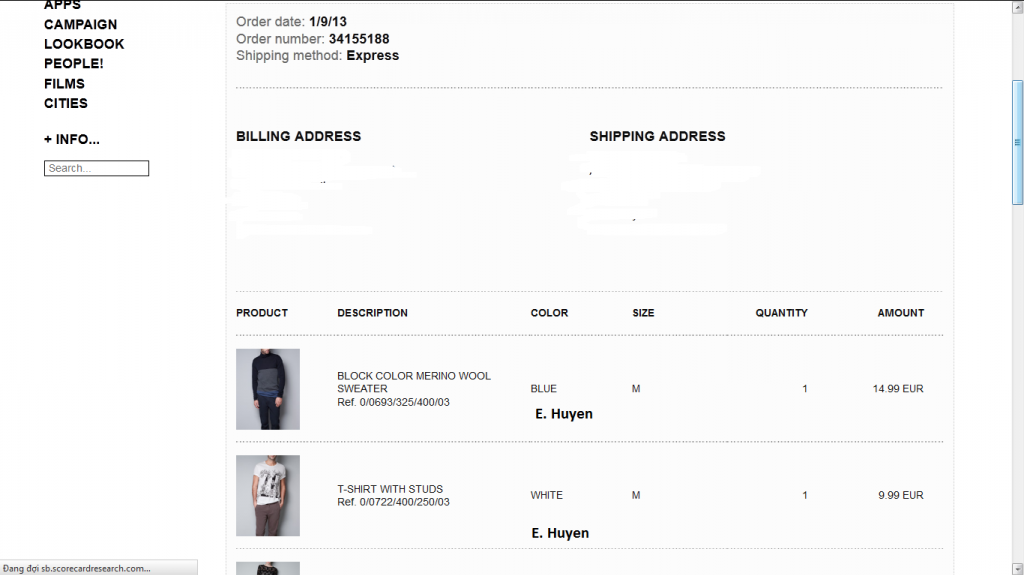The width and height of the screenshot is (1024, 575).
Task: Go to the PEOPLE! section
Action: (73, 64)
